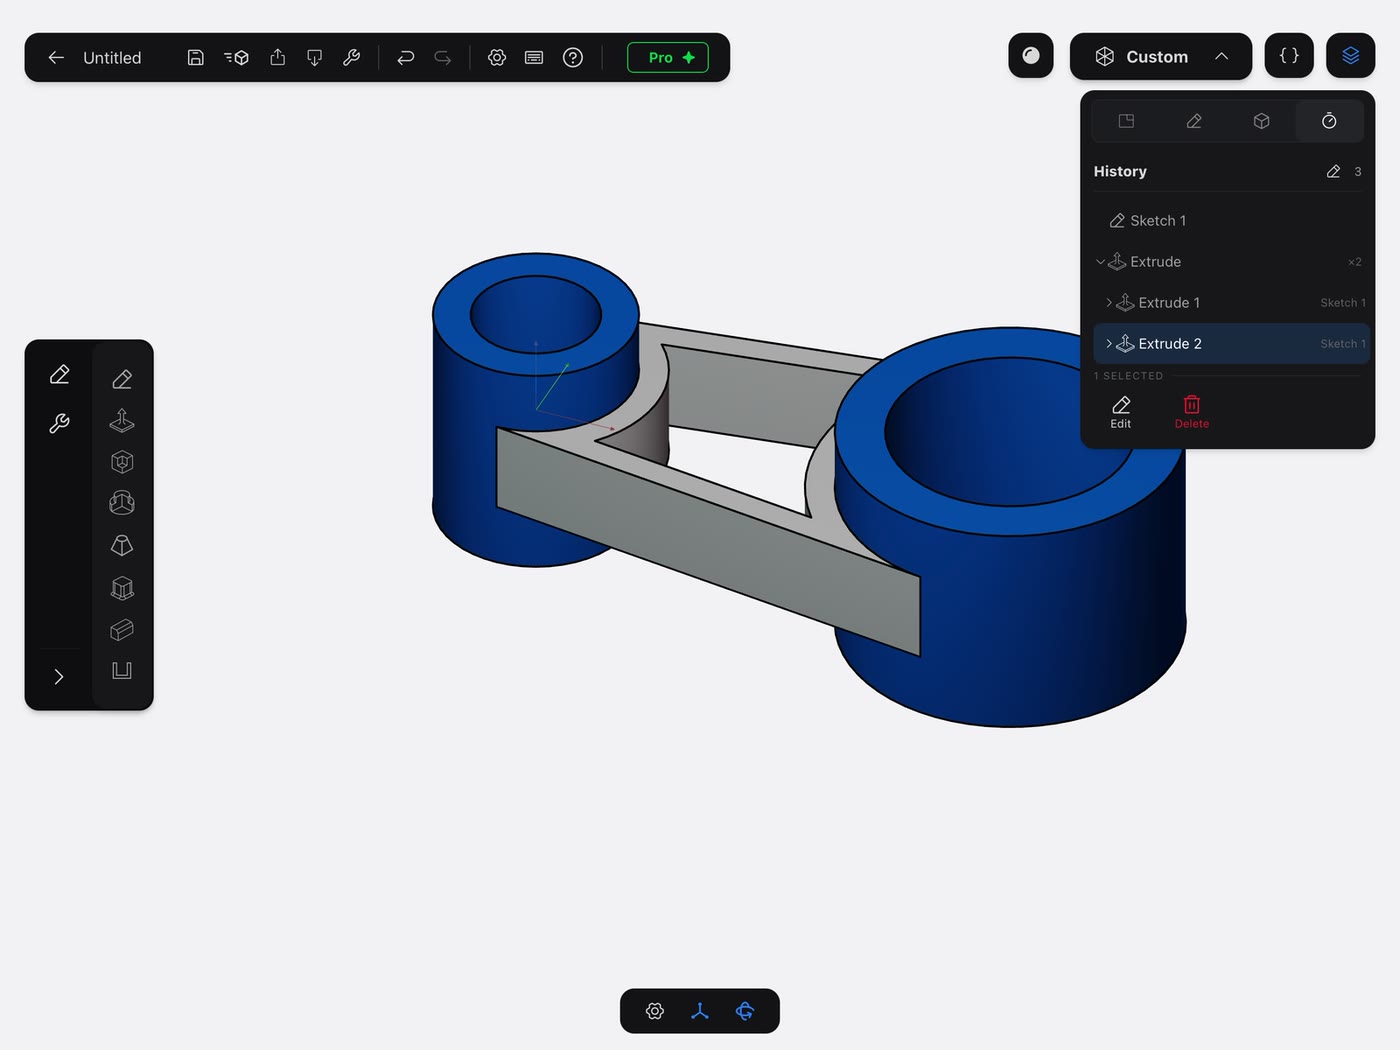Select the Extrude 1 history entry

[1231, 303]
